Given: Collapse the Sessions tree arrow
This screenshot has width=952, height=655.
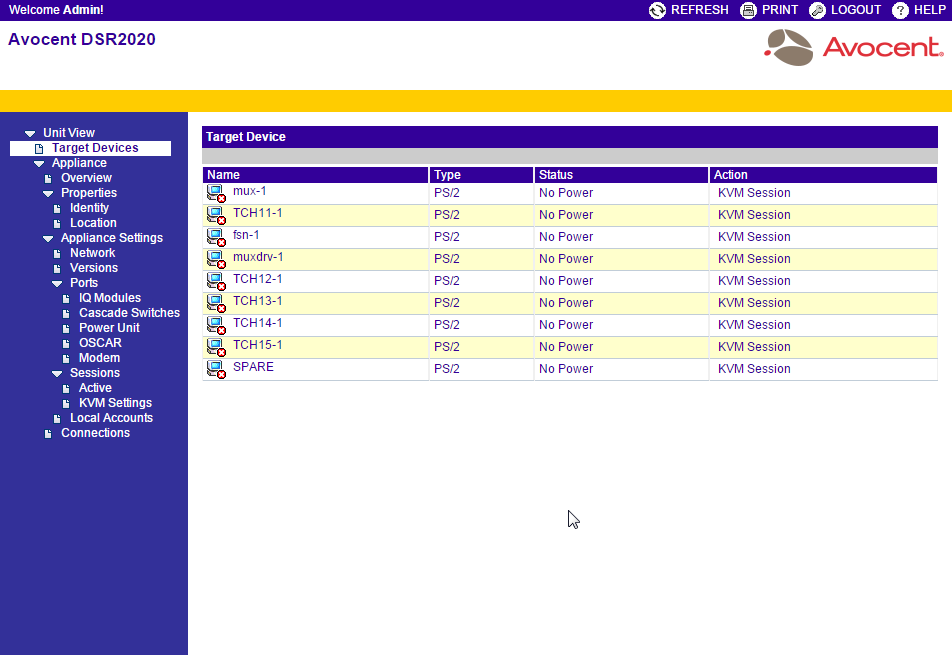Looking at the screenshot, I should pos(57,373).
